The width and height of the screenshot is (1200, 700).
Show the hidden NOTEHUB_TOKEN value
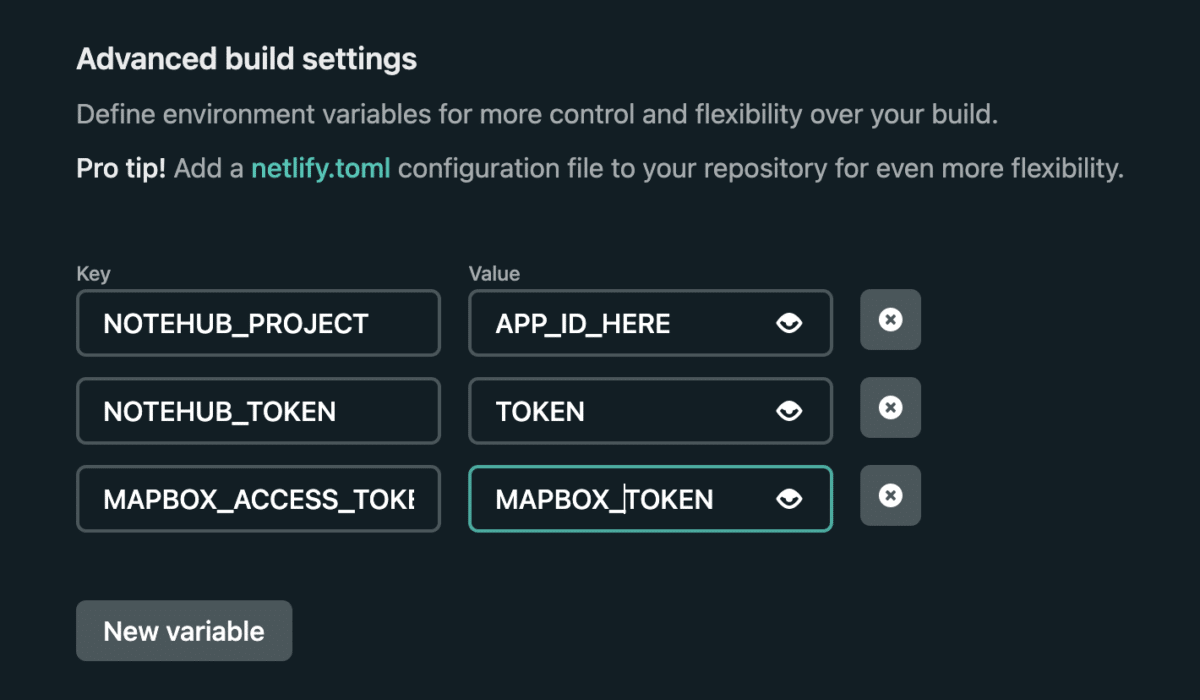coord(789,410)
